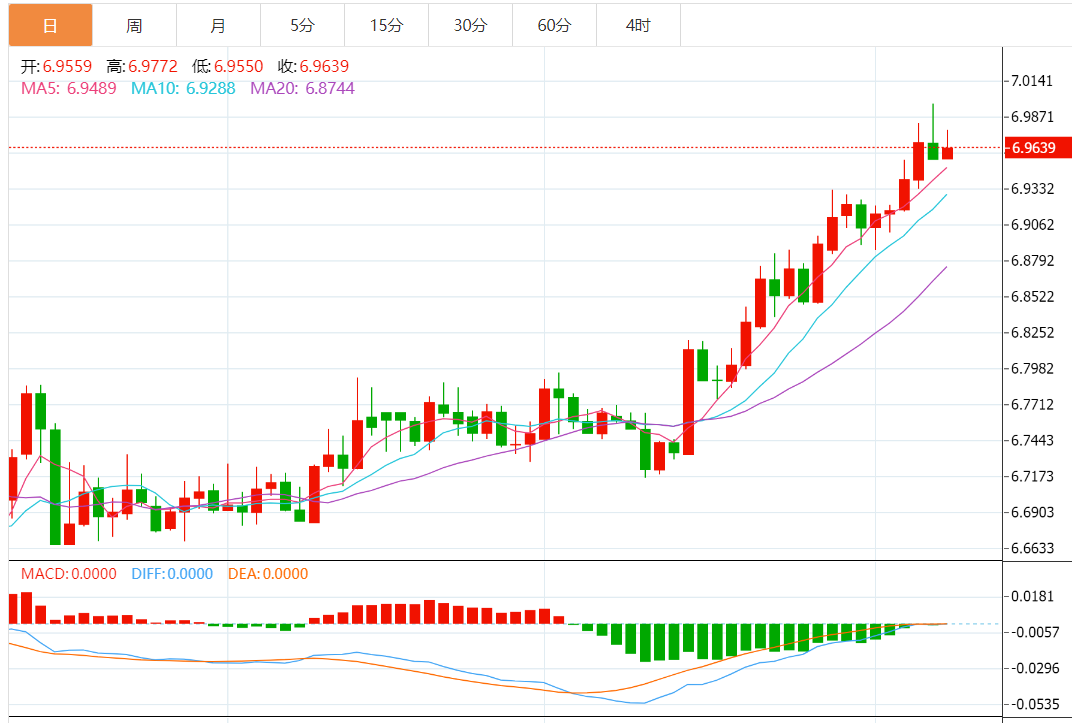
Task: Click the 6.8252 price axis label
Action: 1032,333
